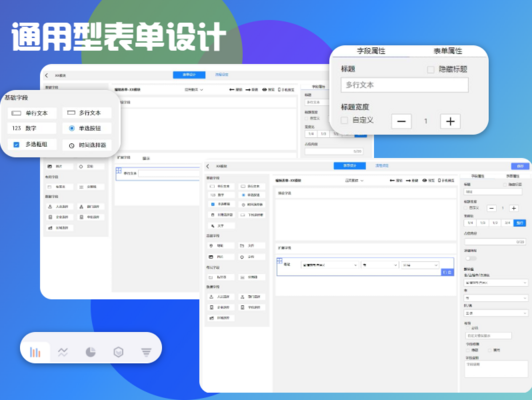This screenshot has height=400, width=532.
Task: Open the second header tab in front window
Action: tap(382, 166)
